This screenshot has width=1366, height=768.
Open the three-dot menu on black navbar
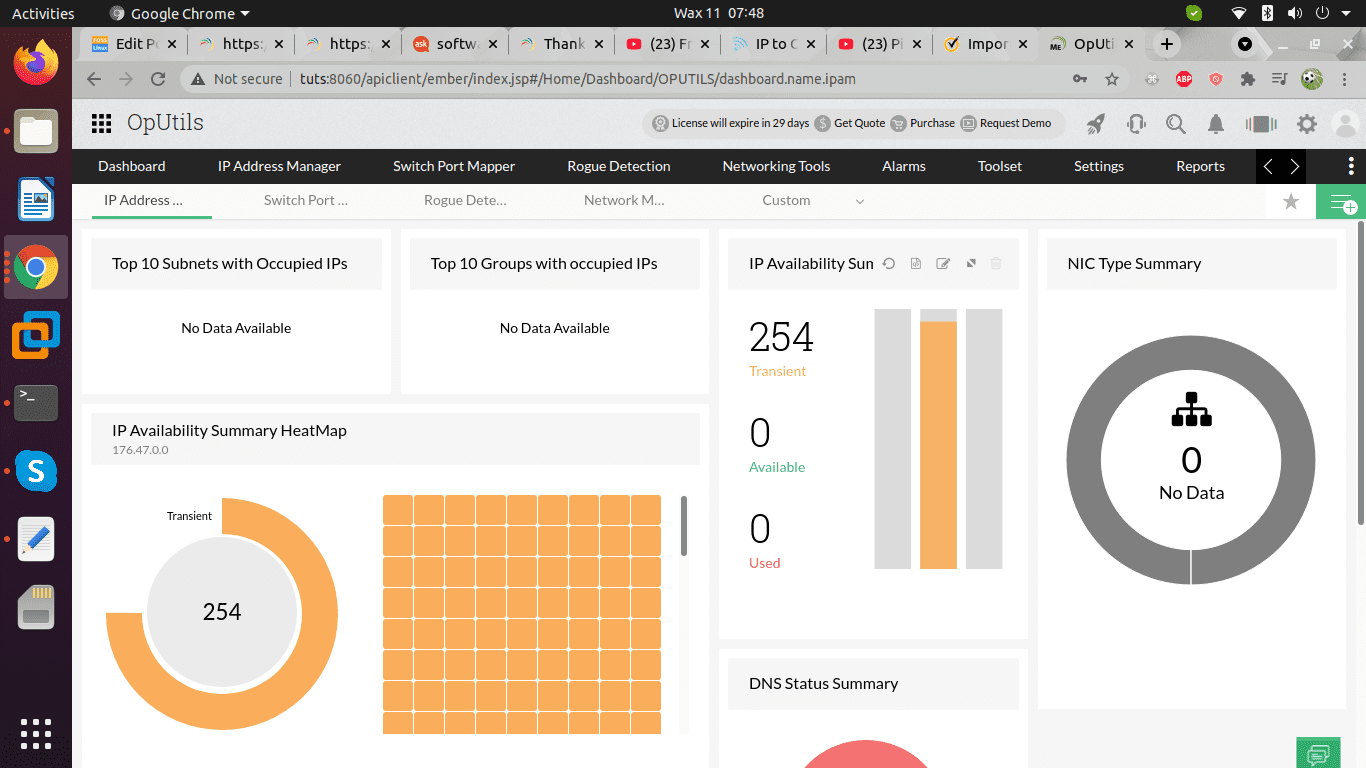1351,166
